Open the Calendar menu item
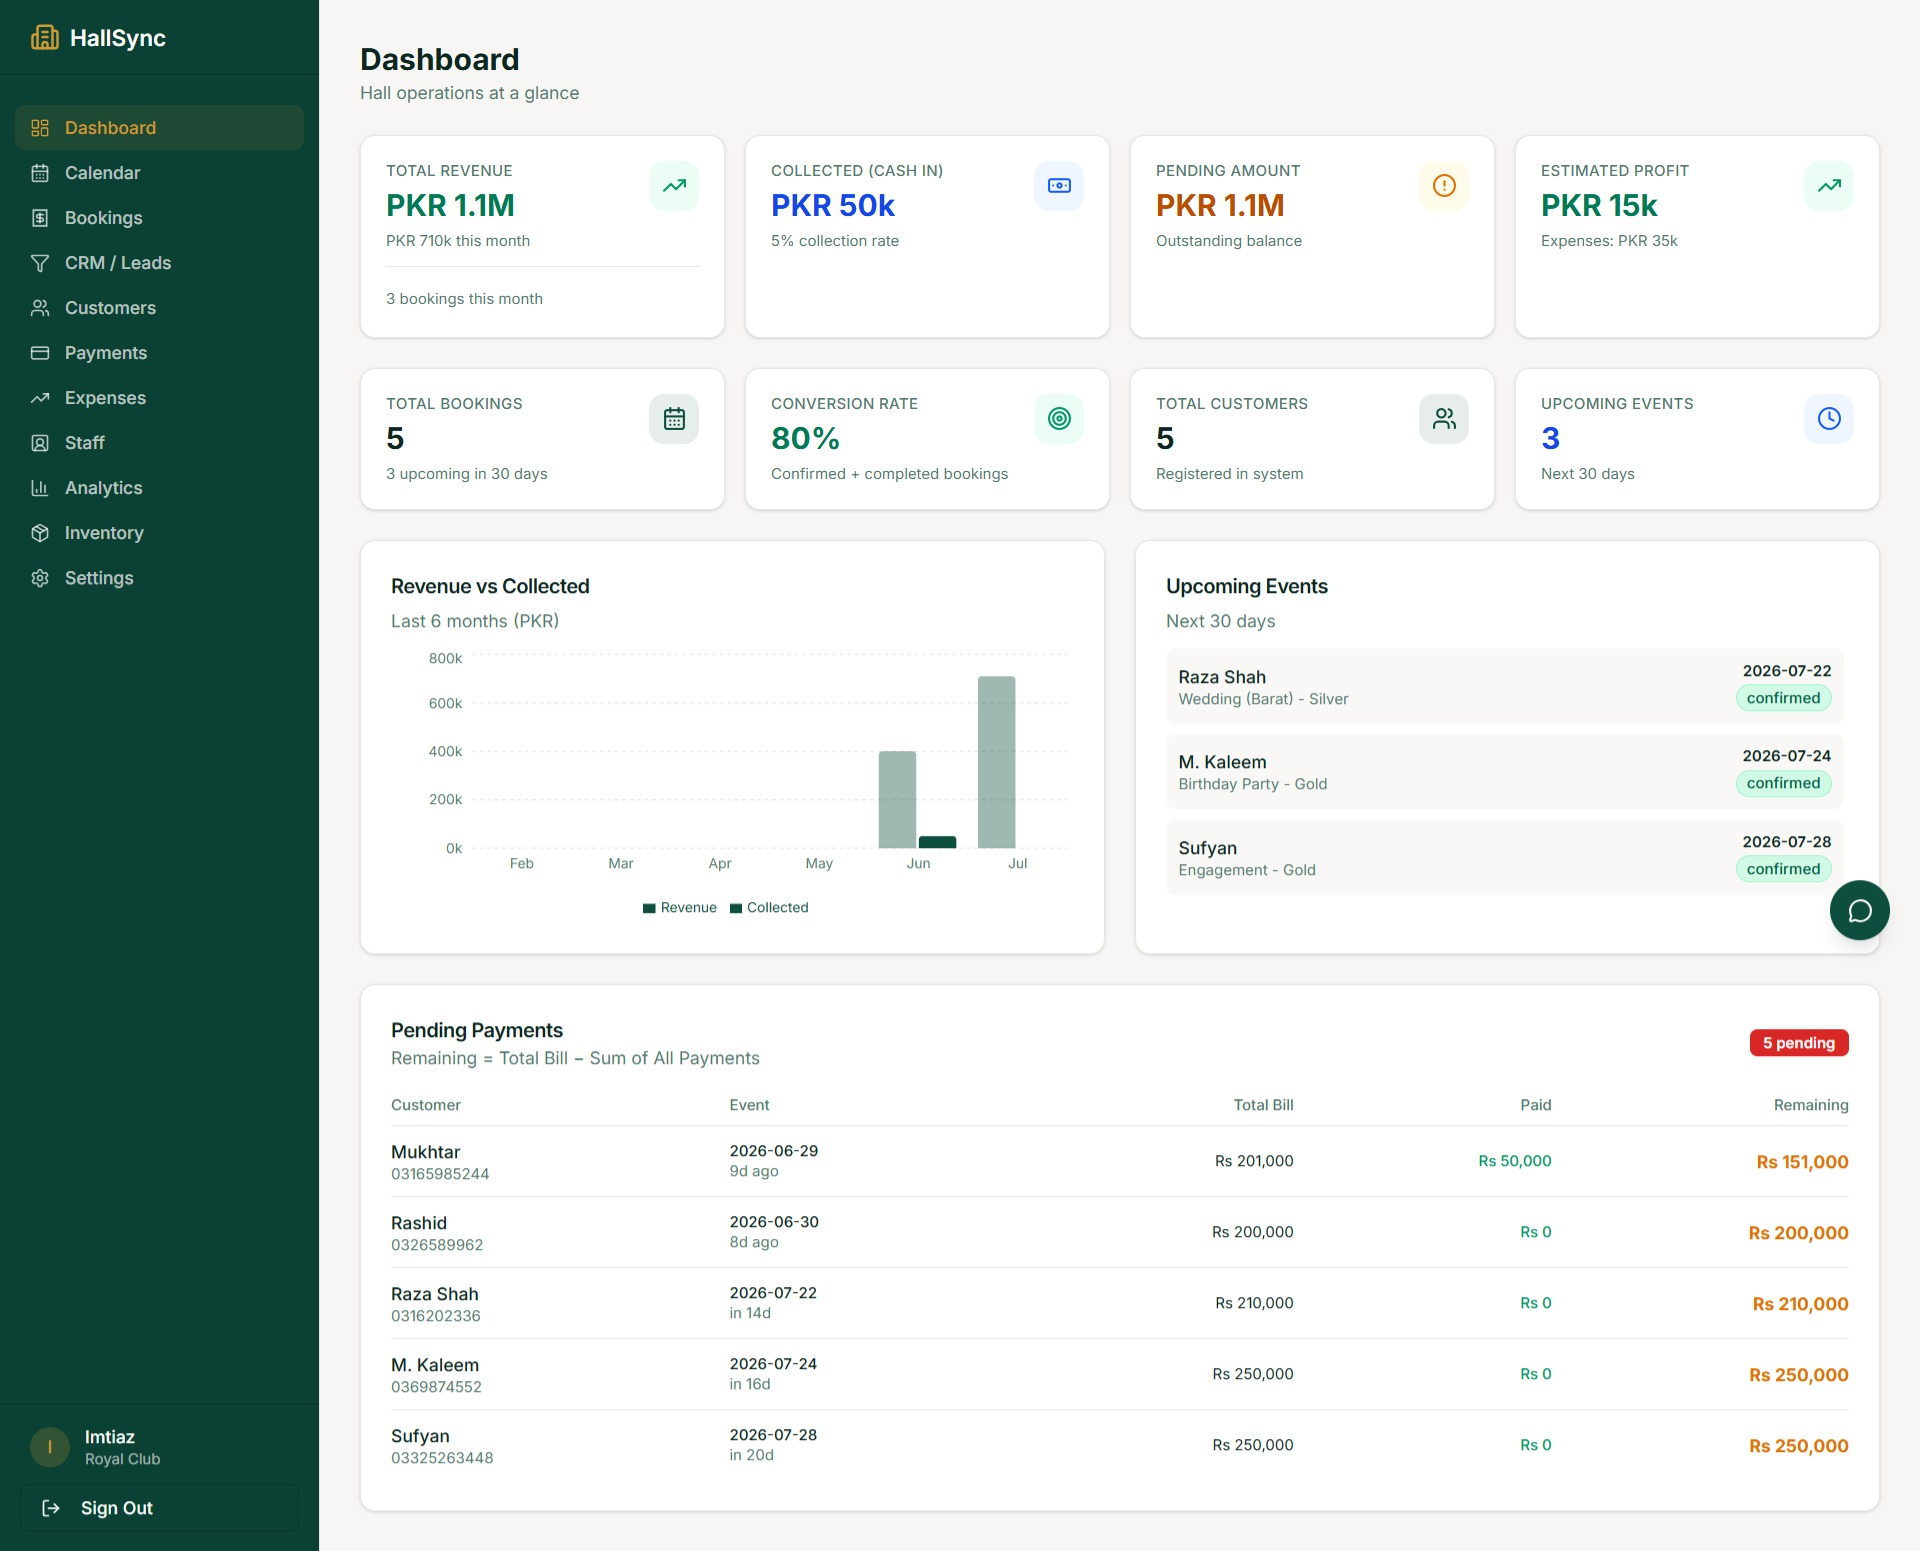The height and width of the screenshot is (1551, 1920). point(159,173)
